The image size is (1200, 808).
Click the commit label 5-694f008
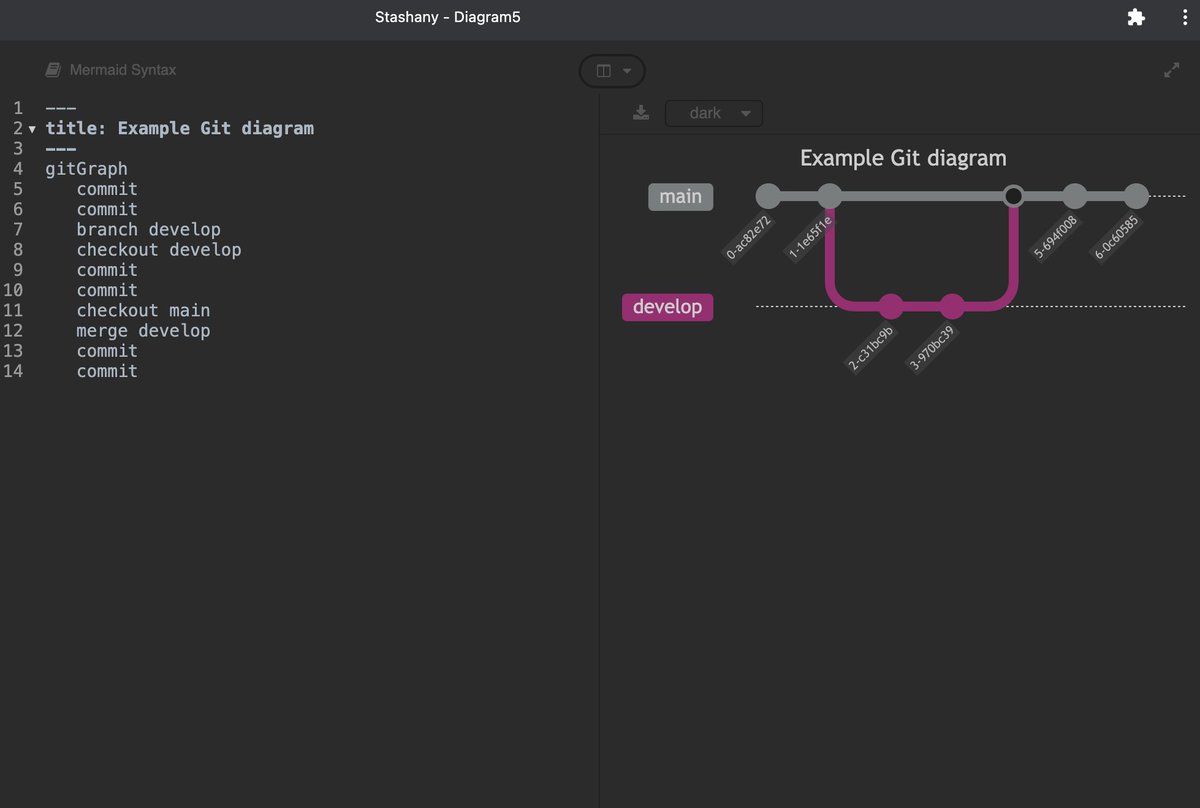tap(1055, 238)
